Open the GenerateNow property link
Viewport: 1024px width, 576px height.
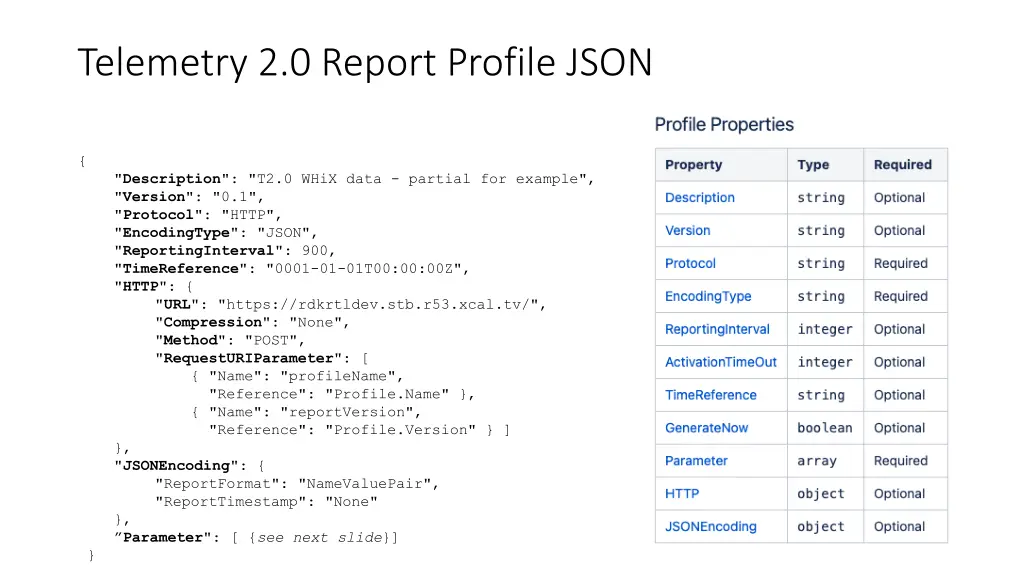(x=707, y=428)
